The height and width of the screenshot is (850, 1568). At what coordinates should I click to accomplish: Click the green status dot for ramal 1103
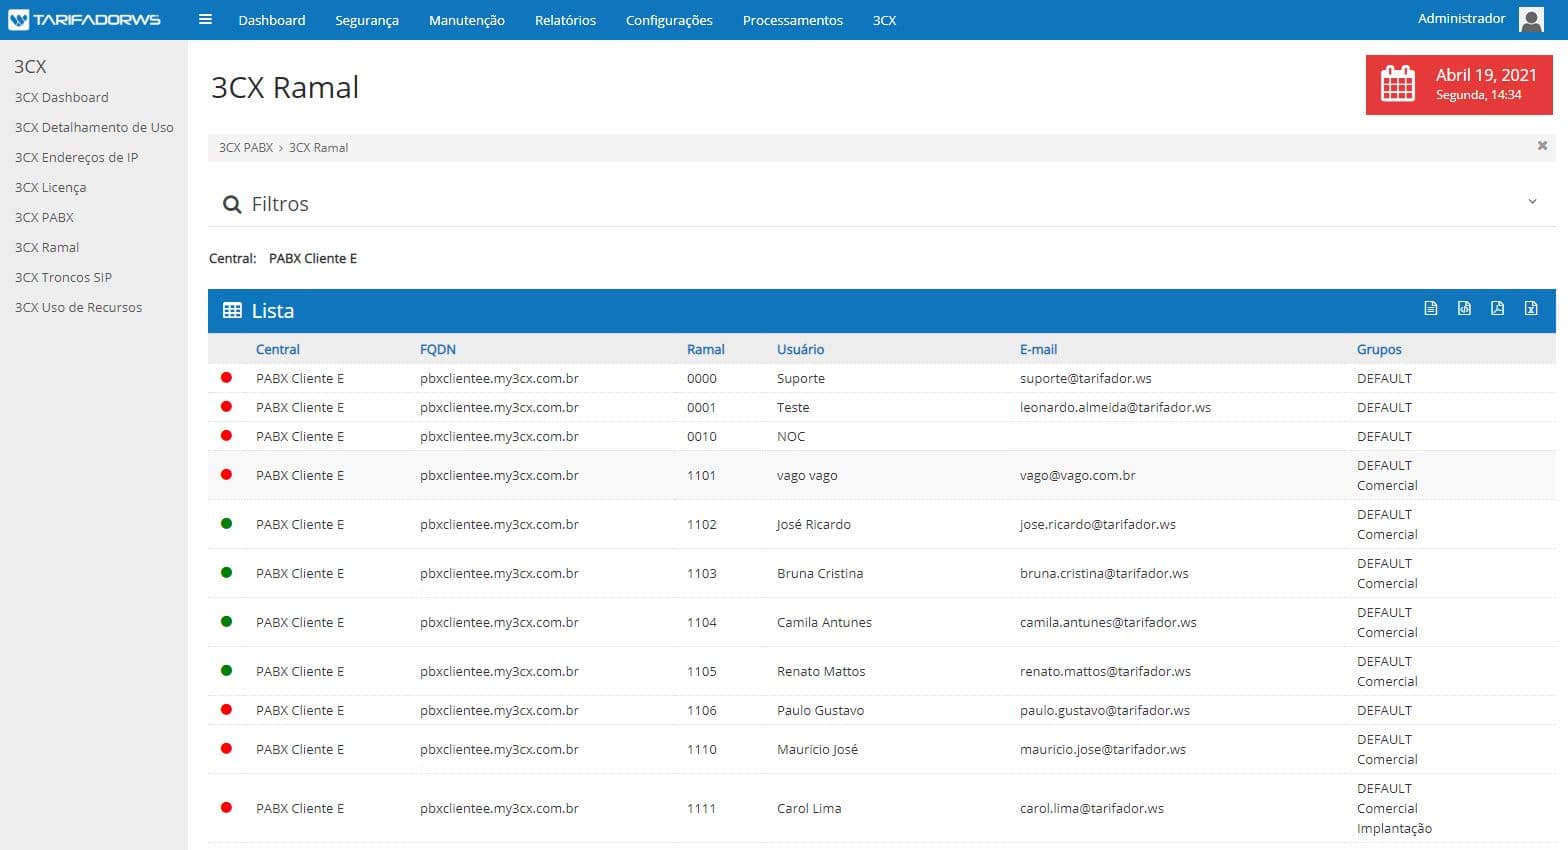tap(226, 572)
